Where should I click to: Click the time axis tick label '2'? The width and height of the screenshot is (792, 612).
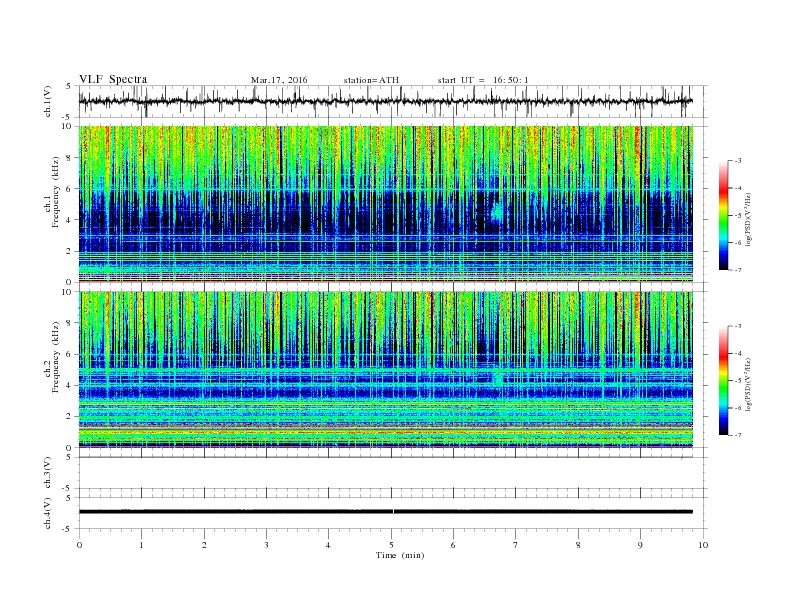coord(204,545)
